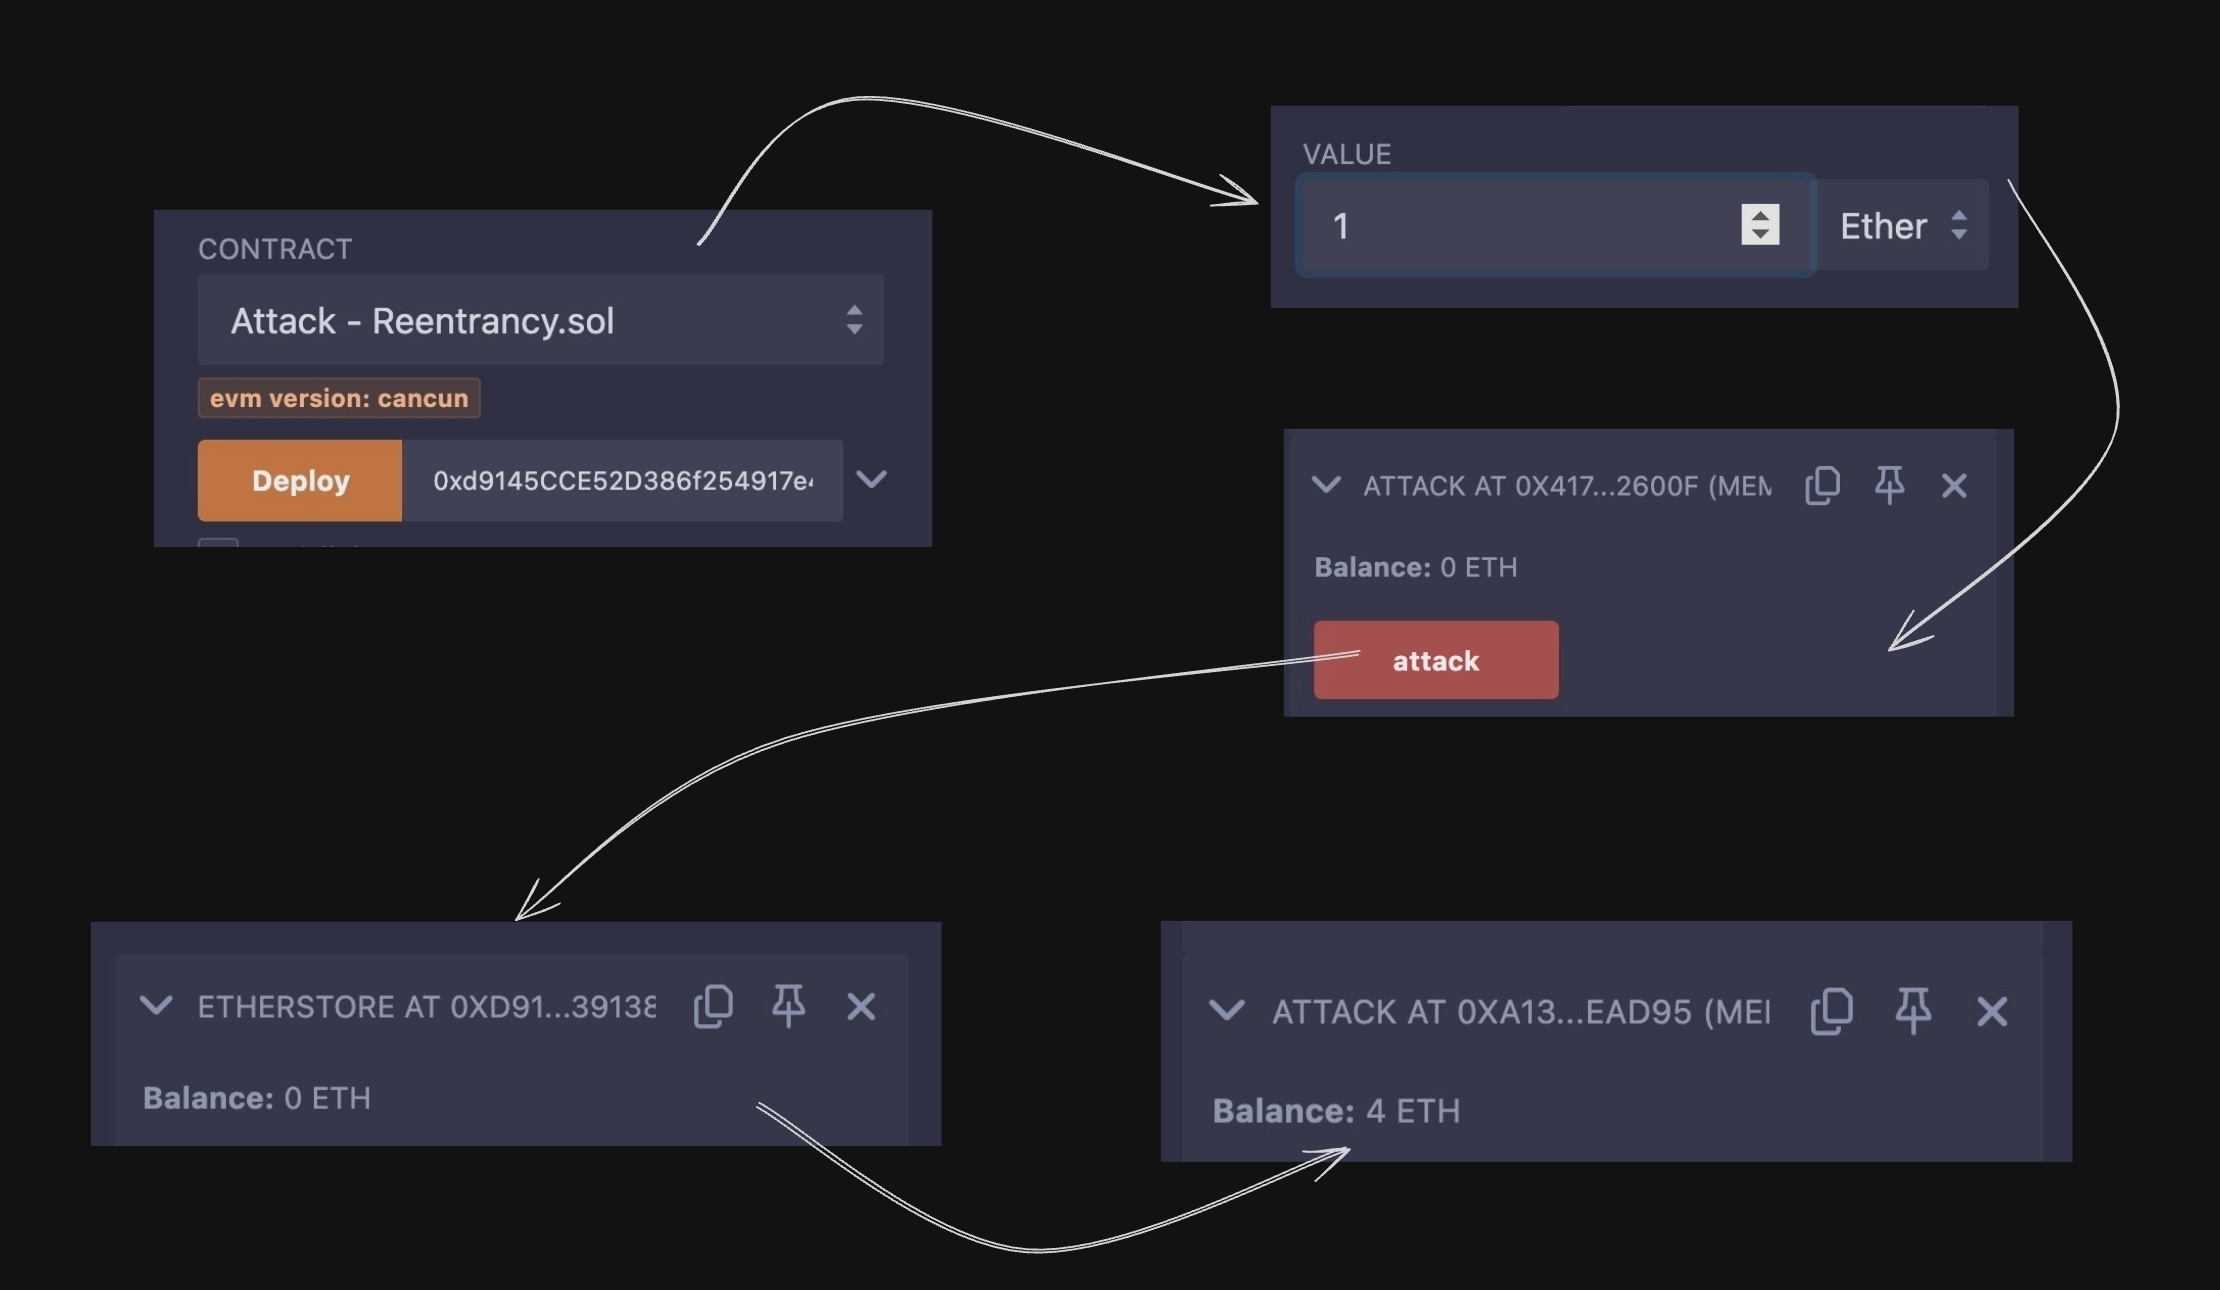Pin the Attack at 0X417 contract
The width and height of the screenshot is (2220, 1290).
(1889, 486)
